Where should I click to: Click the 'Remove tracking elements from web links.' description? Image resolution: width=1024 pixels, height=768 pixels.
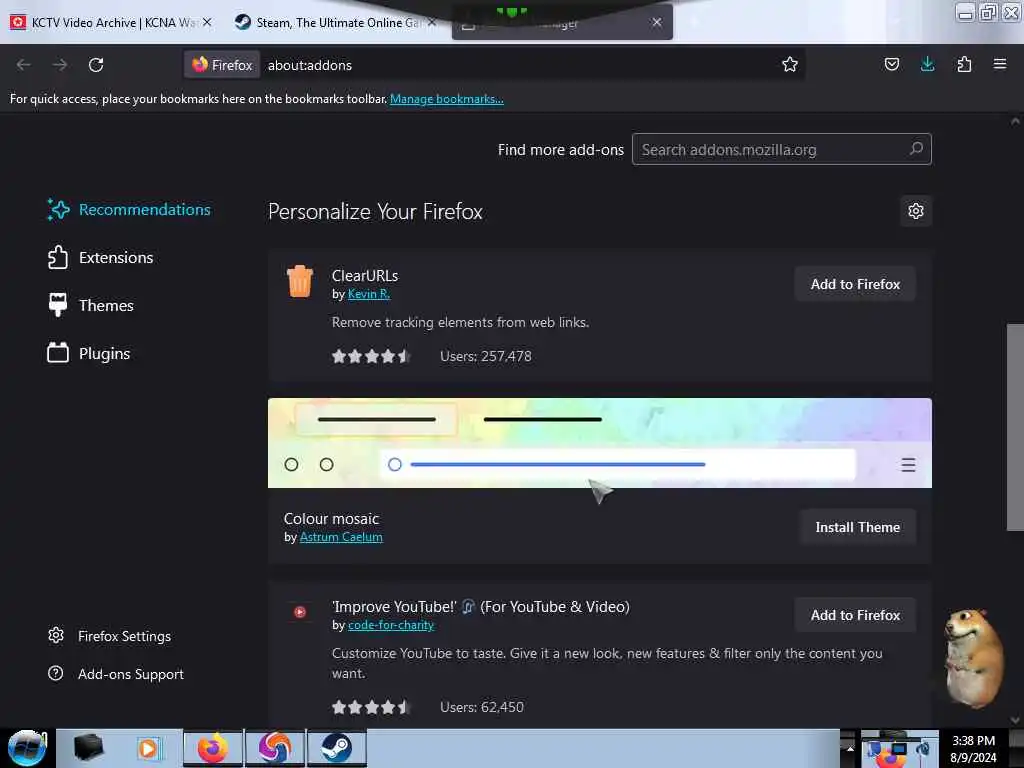click(x=460, y=323)
